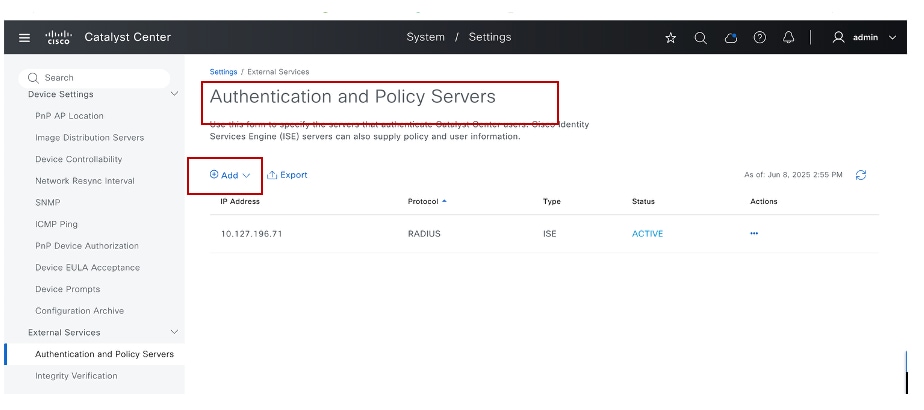Image resolution: width=924 pixels, height=410 pixels.
Task: Focus the sidebar Search field
Action: (94, 78)
